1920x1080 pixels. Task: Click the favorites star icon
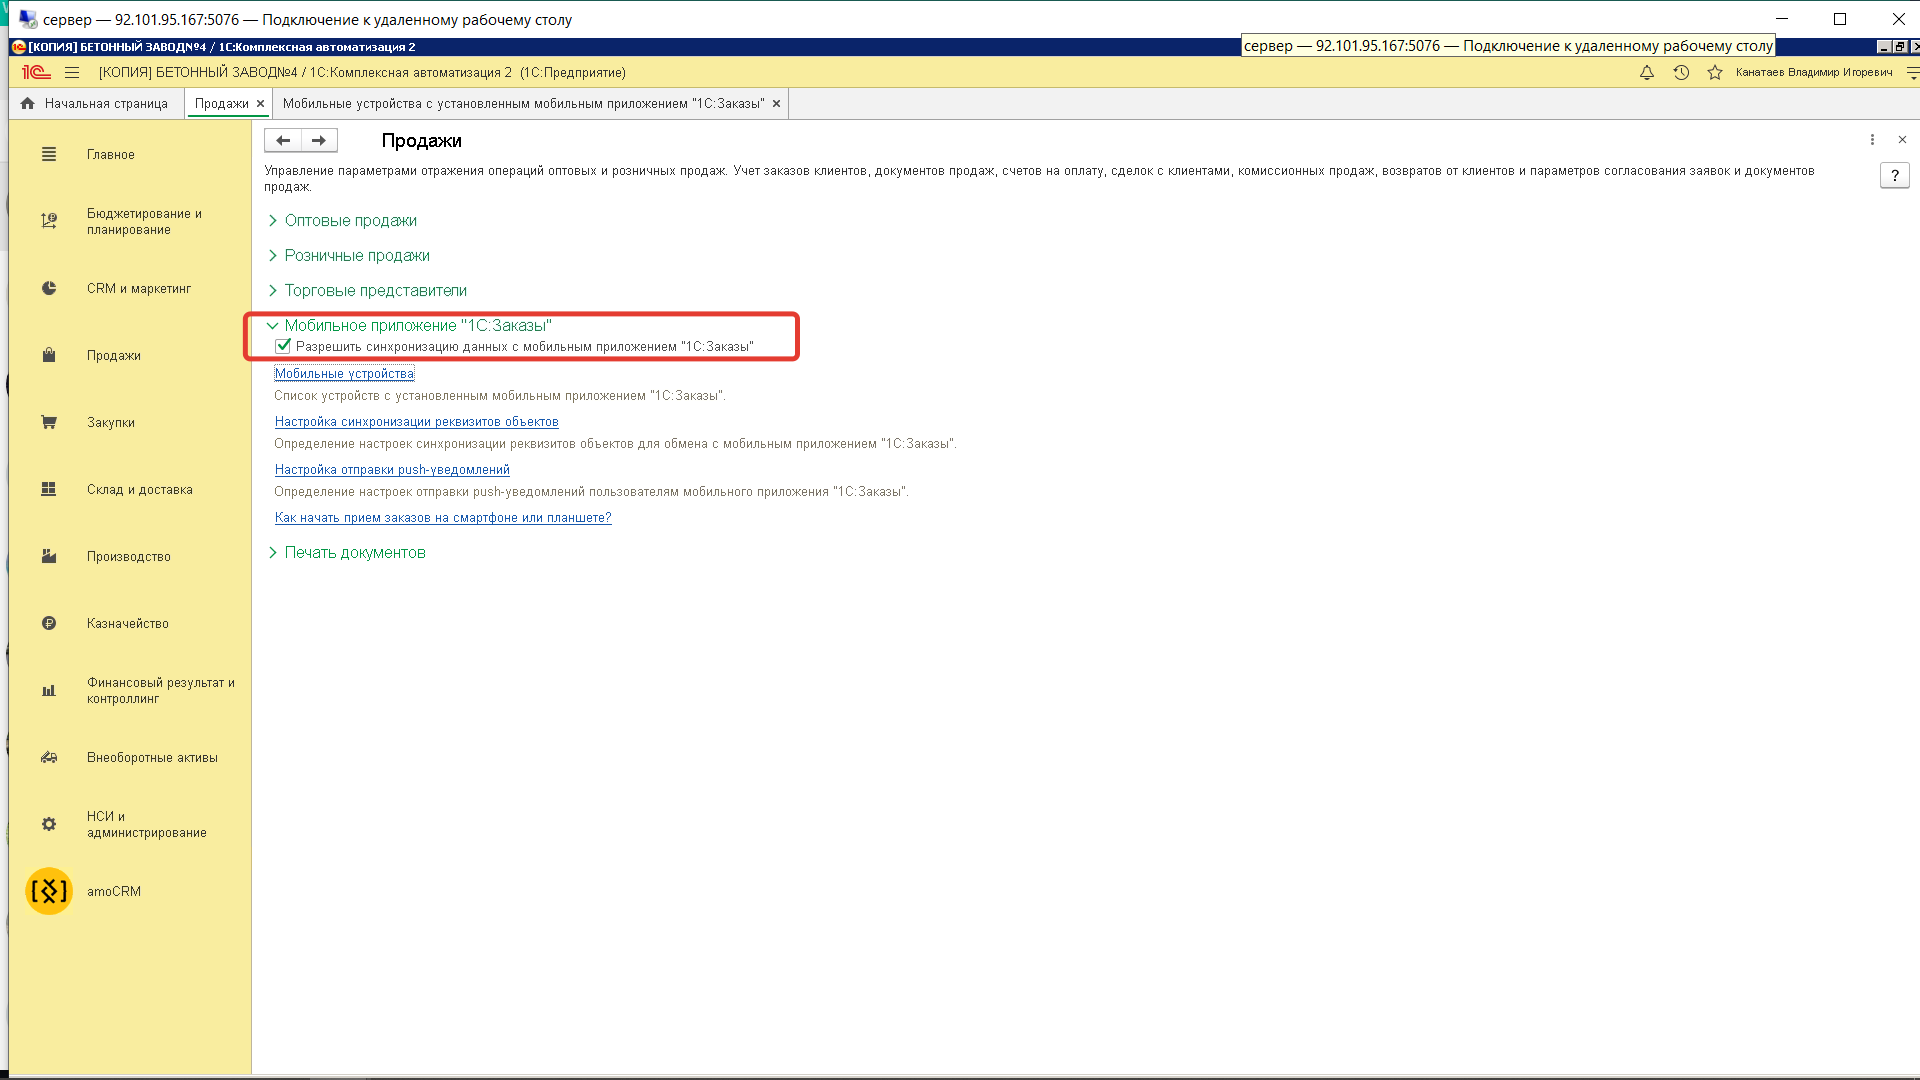coord(1715,73)
